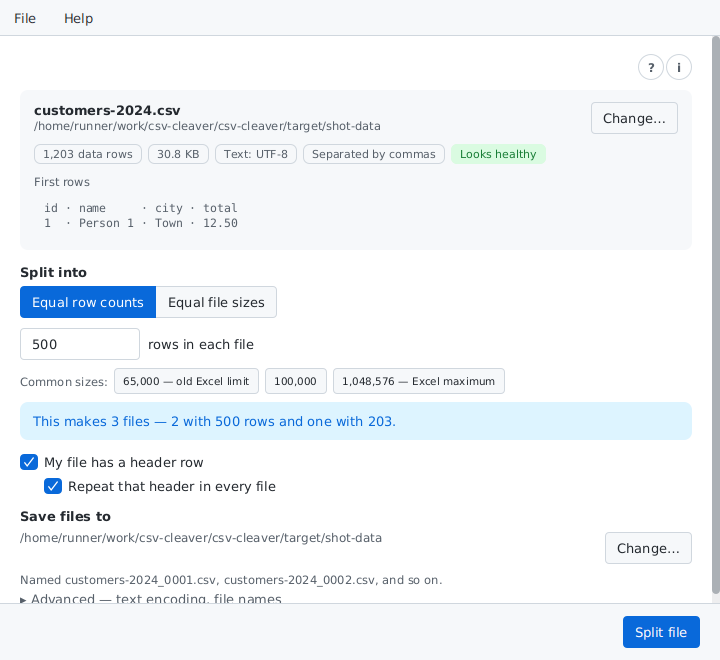Expand Advanced text encoding, file names section

coord(151,598)
